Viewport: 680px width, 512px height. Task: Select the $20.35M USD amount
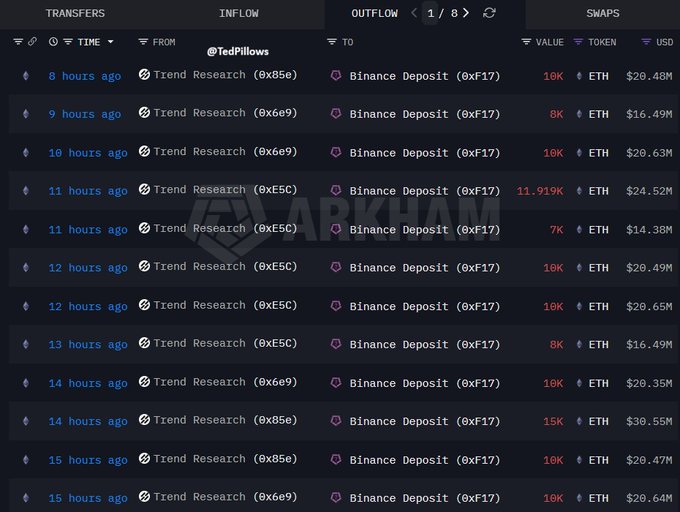click(649, 383)
